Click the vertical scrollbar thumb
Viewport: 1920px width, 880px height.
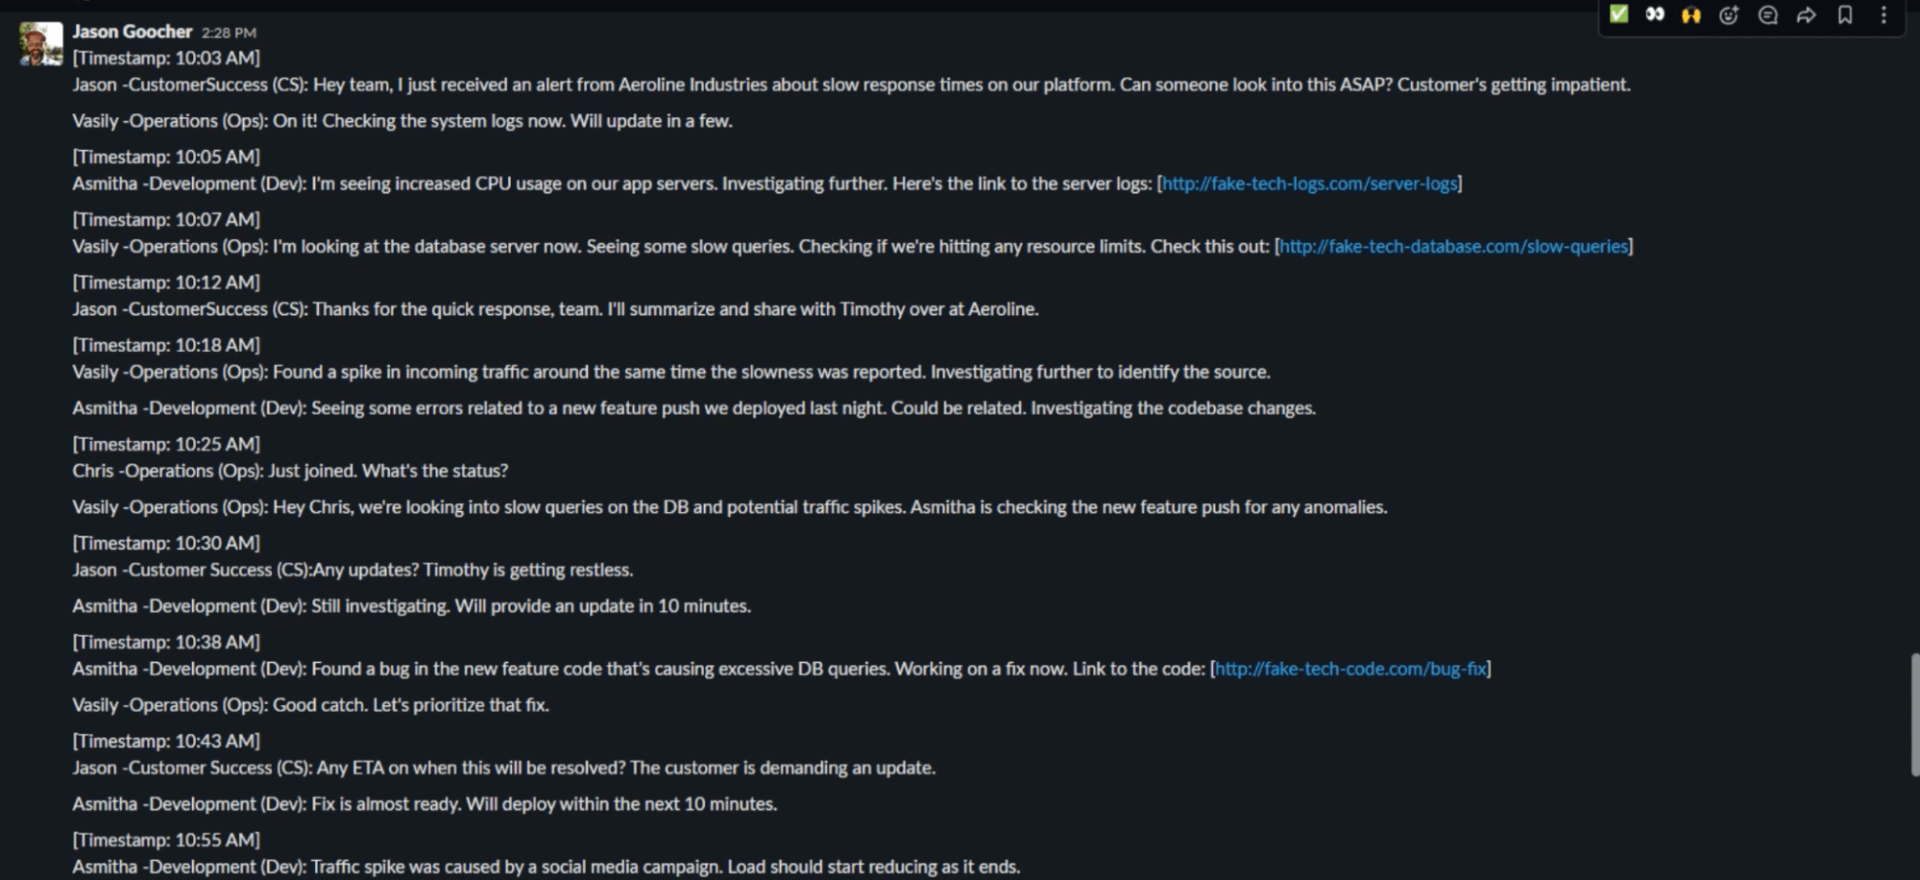(x=1914, y=714)
